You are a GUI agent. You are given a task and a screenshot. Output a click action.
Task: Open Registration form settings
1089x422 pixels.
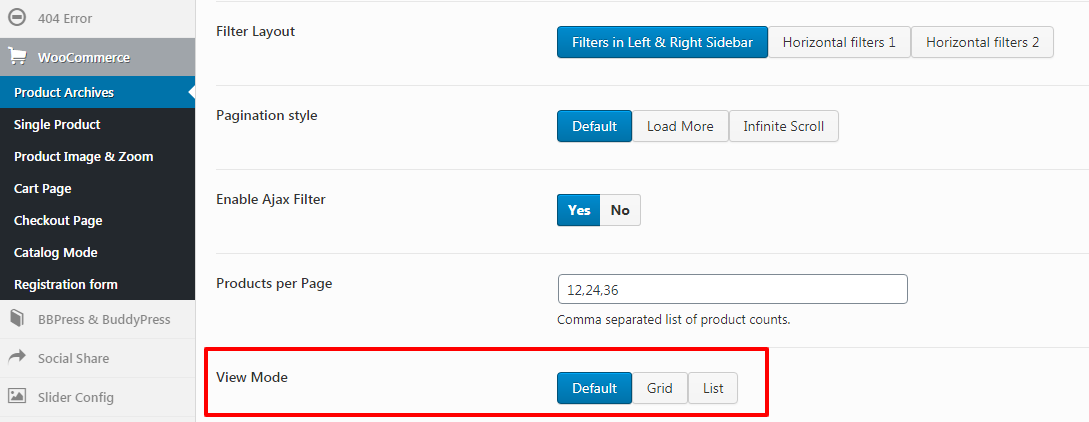pyautogui.click(x=65, y=284)
